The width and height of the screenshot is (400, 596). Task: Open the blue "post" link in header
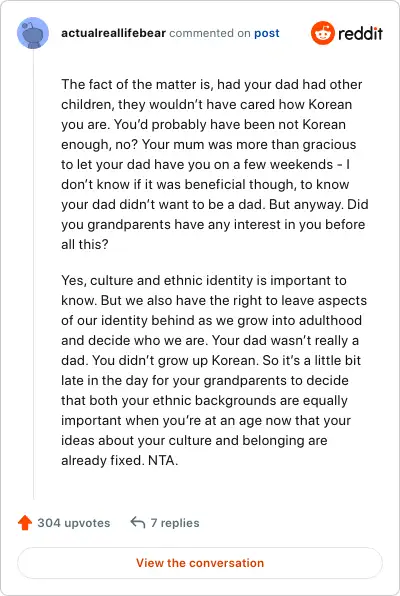(267, 33)
